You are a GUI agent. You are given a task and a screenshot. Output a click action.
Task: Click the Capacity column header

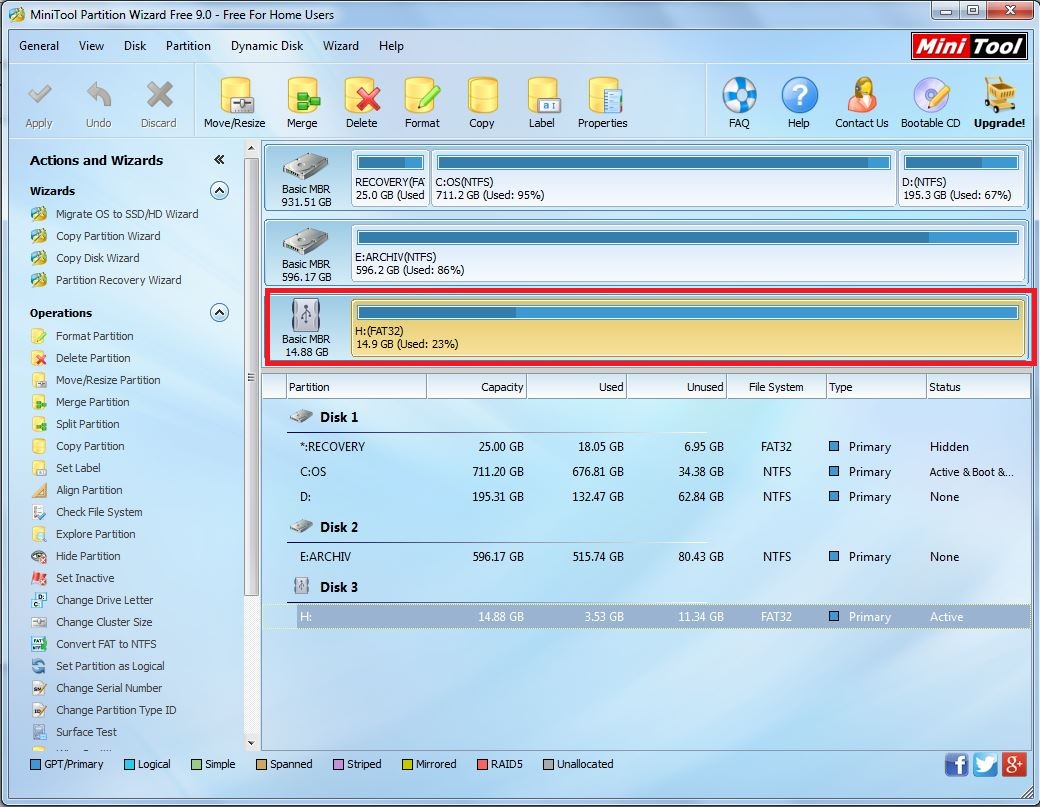click(477, 387)
